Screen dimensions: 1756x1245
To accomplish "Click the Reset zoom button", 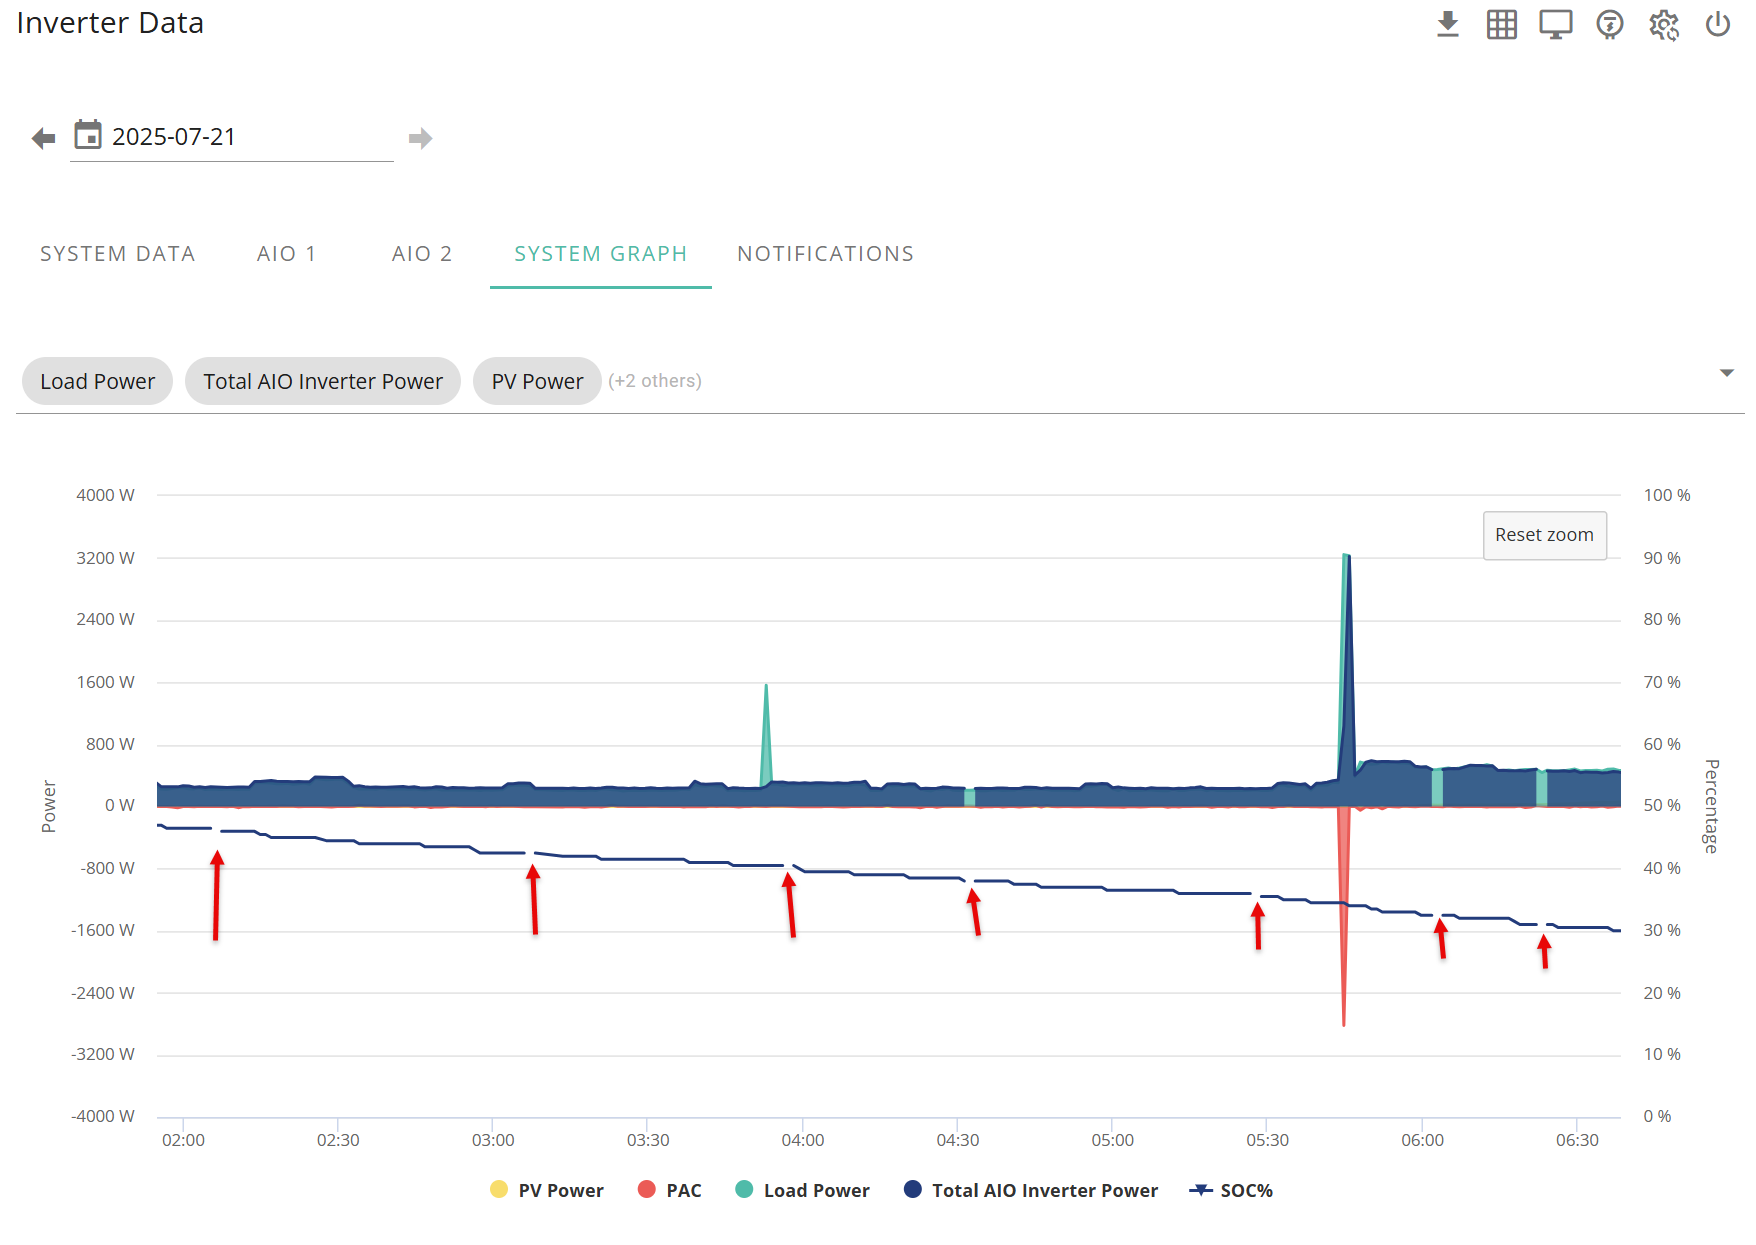I will (x=1544, y=535).
